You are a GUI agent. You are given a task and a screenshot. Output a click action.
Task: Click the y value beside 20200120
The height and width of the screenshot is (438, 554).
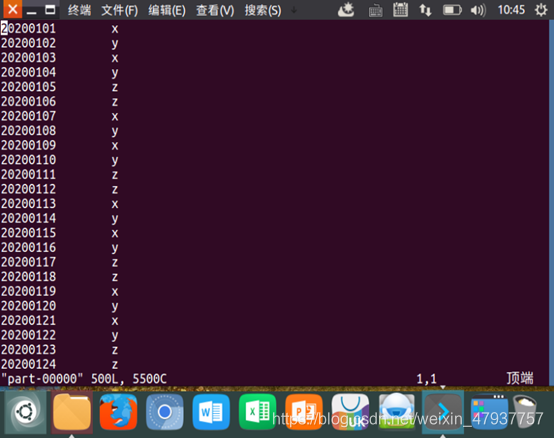115,307
